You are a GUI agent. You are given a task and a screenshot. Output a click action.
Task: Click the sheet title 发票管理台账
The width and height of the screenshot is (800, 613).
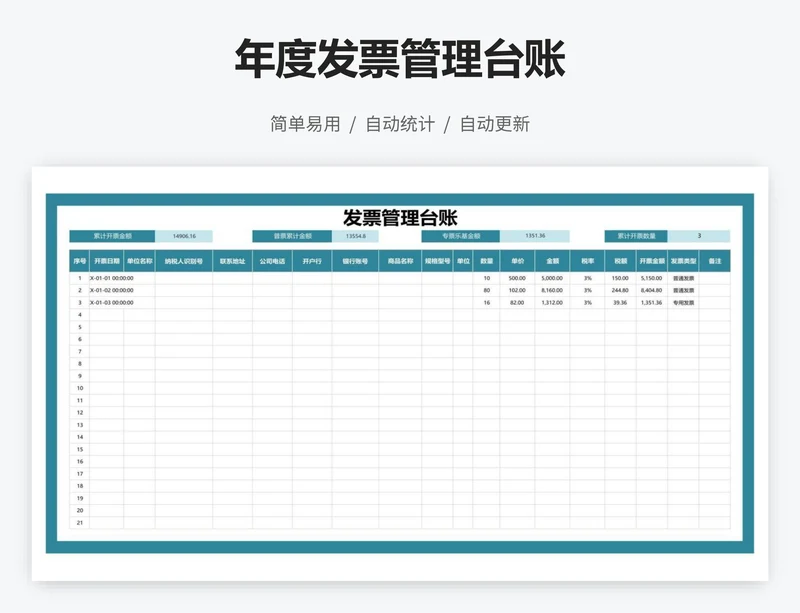click(x=400, y=218)
